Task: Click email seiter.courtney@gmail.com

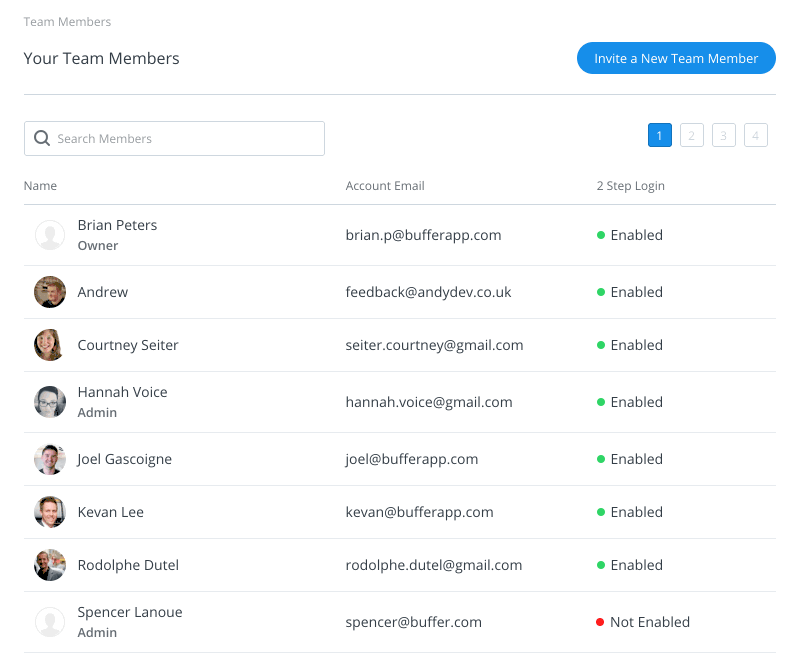Action: click(x=434, y=345)
